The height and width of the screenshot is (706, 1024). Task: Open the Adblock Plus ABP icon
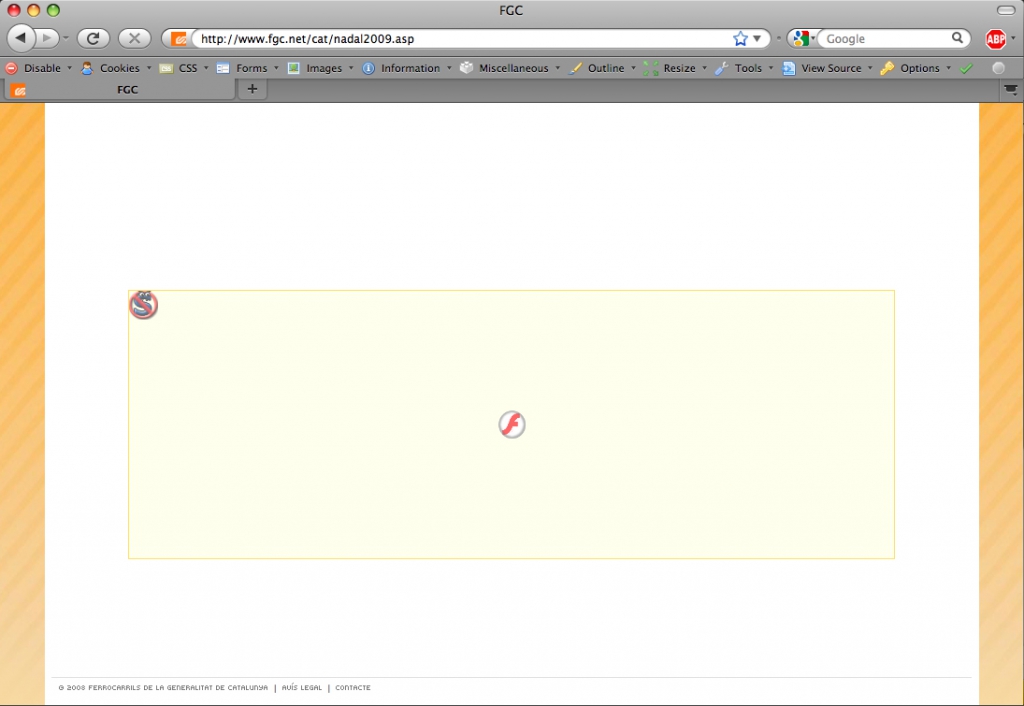tap(995, 39)
